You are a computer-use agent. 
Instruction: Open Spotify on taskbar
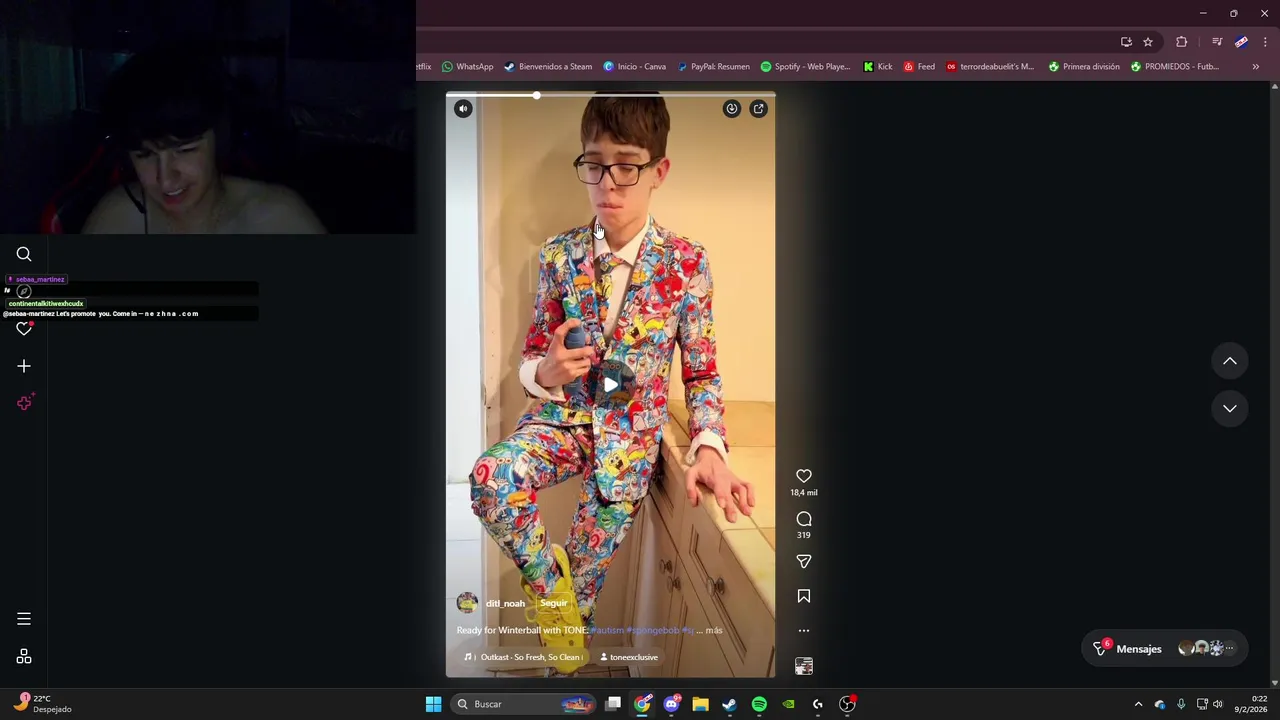pyautogui.click(x=759, y=704)
